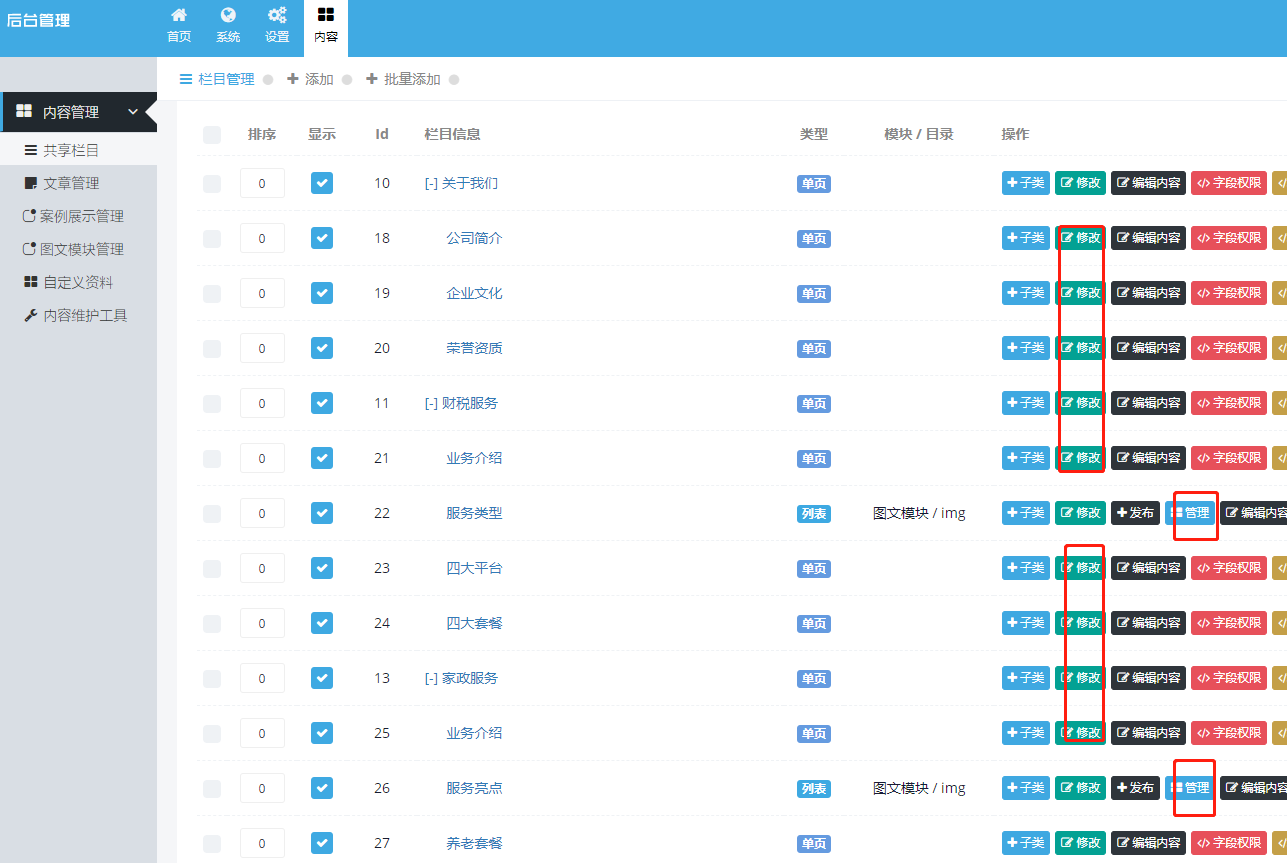Select the row checkbox for 养老套餐

212,843
